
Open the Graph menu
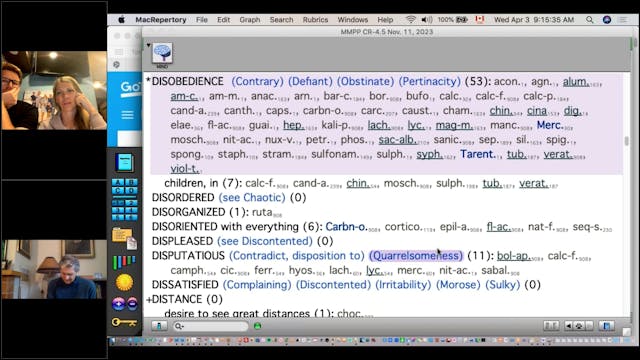pos(250,20)
